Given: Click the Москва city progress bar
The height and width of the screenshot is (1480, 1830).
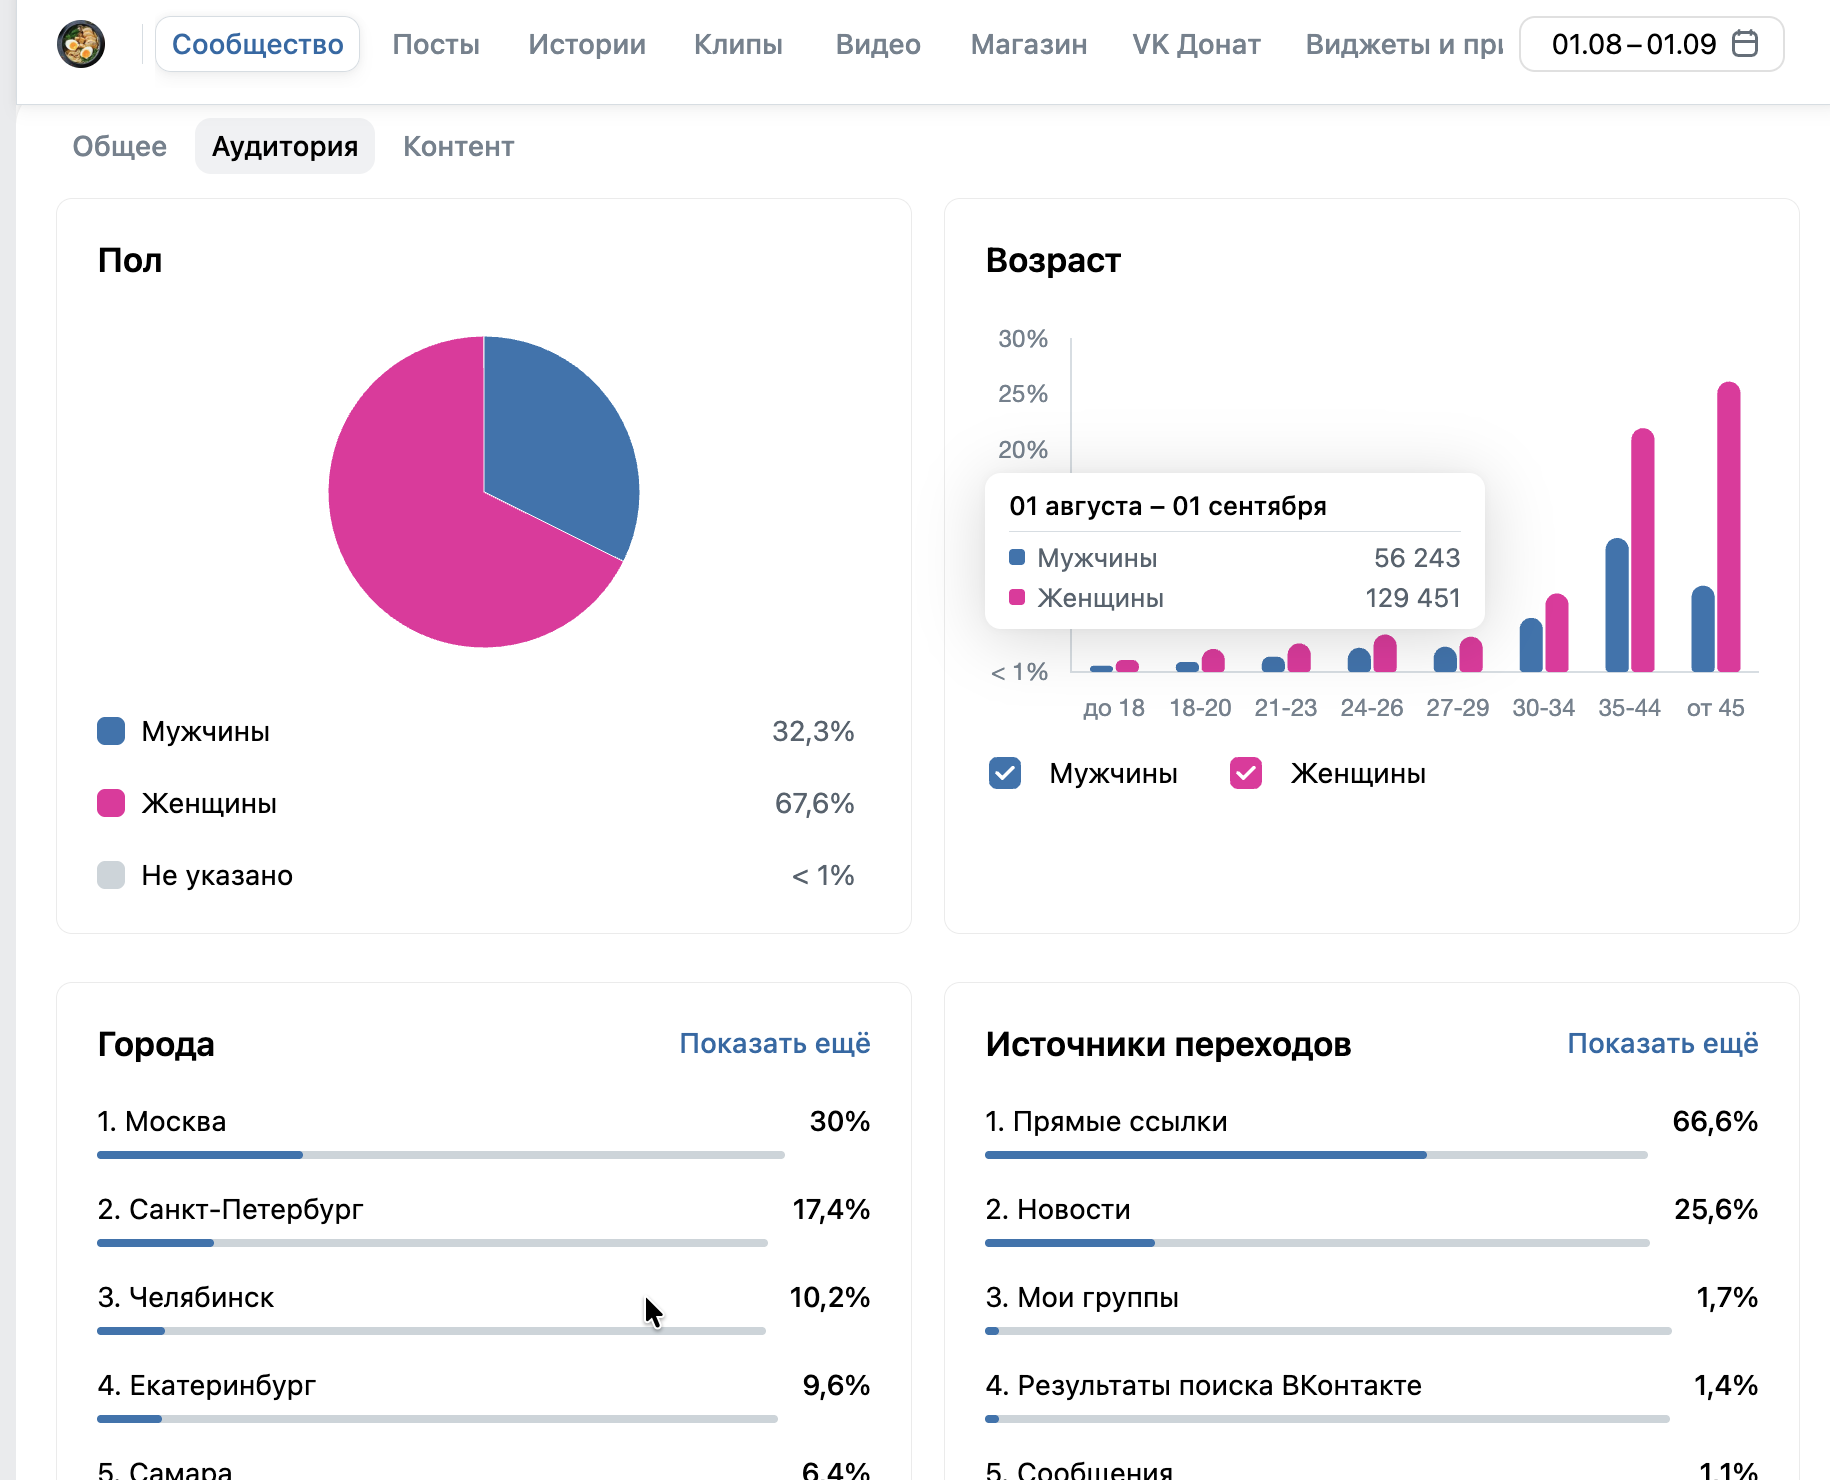Looking at the screenshot, I should click(441, 1155).
